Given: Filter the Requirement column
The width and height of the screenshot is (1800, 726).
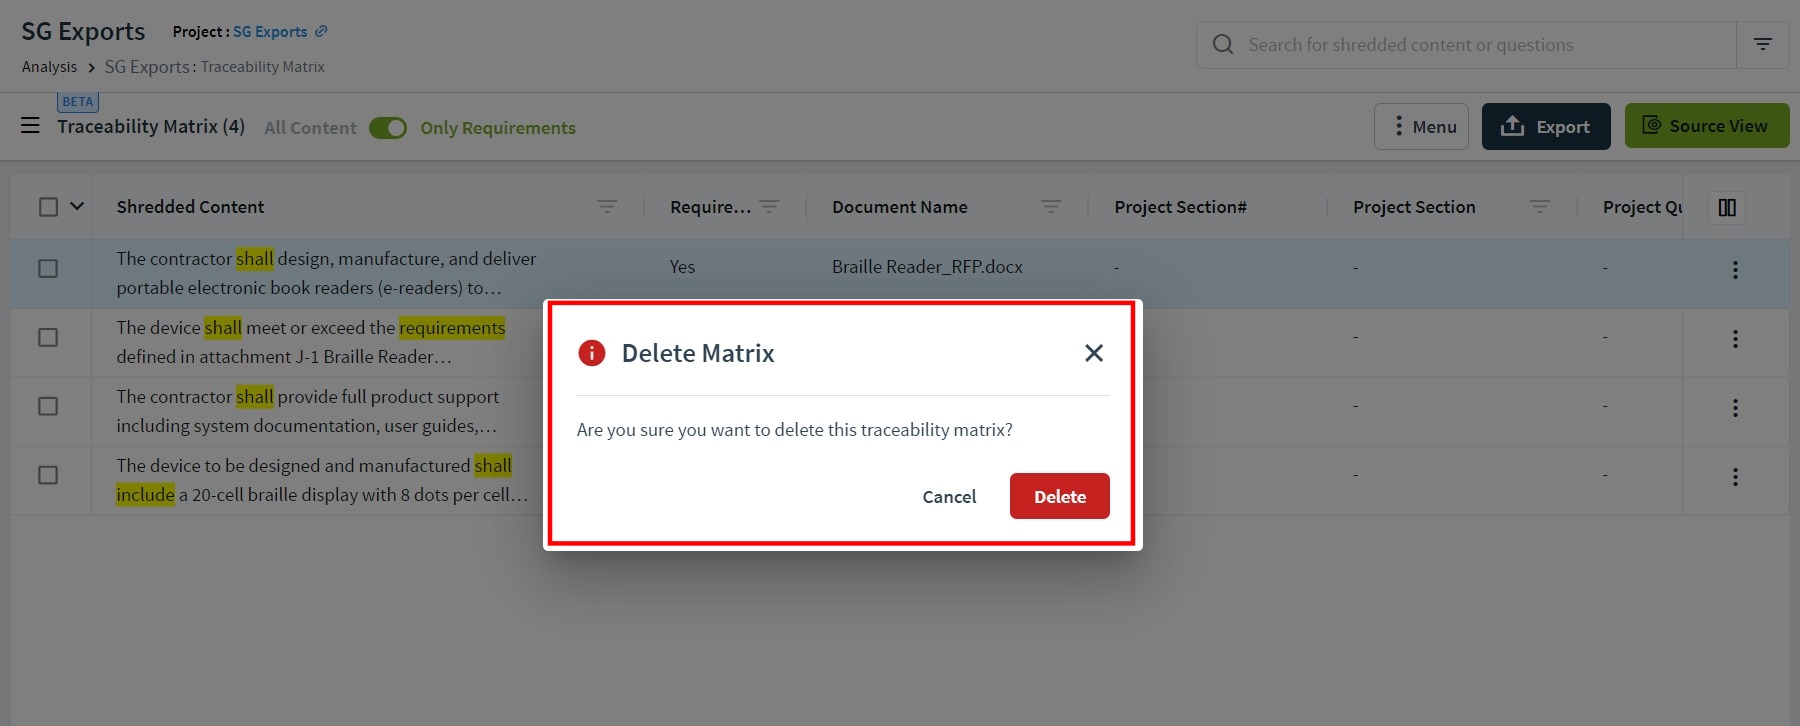Looking at the screenshot, I should tap(769, 206).
